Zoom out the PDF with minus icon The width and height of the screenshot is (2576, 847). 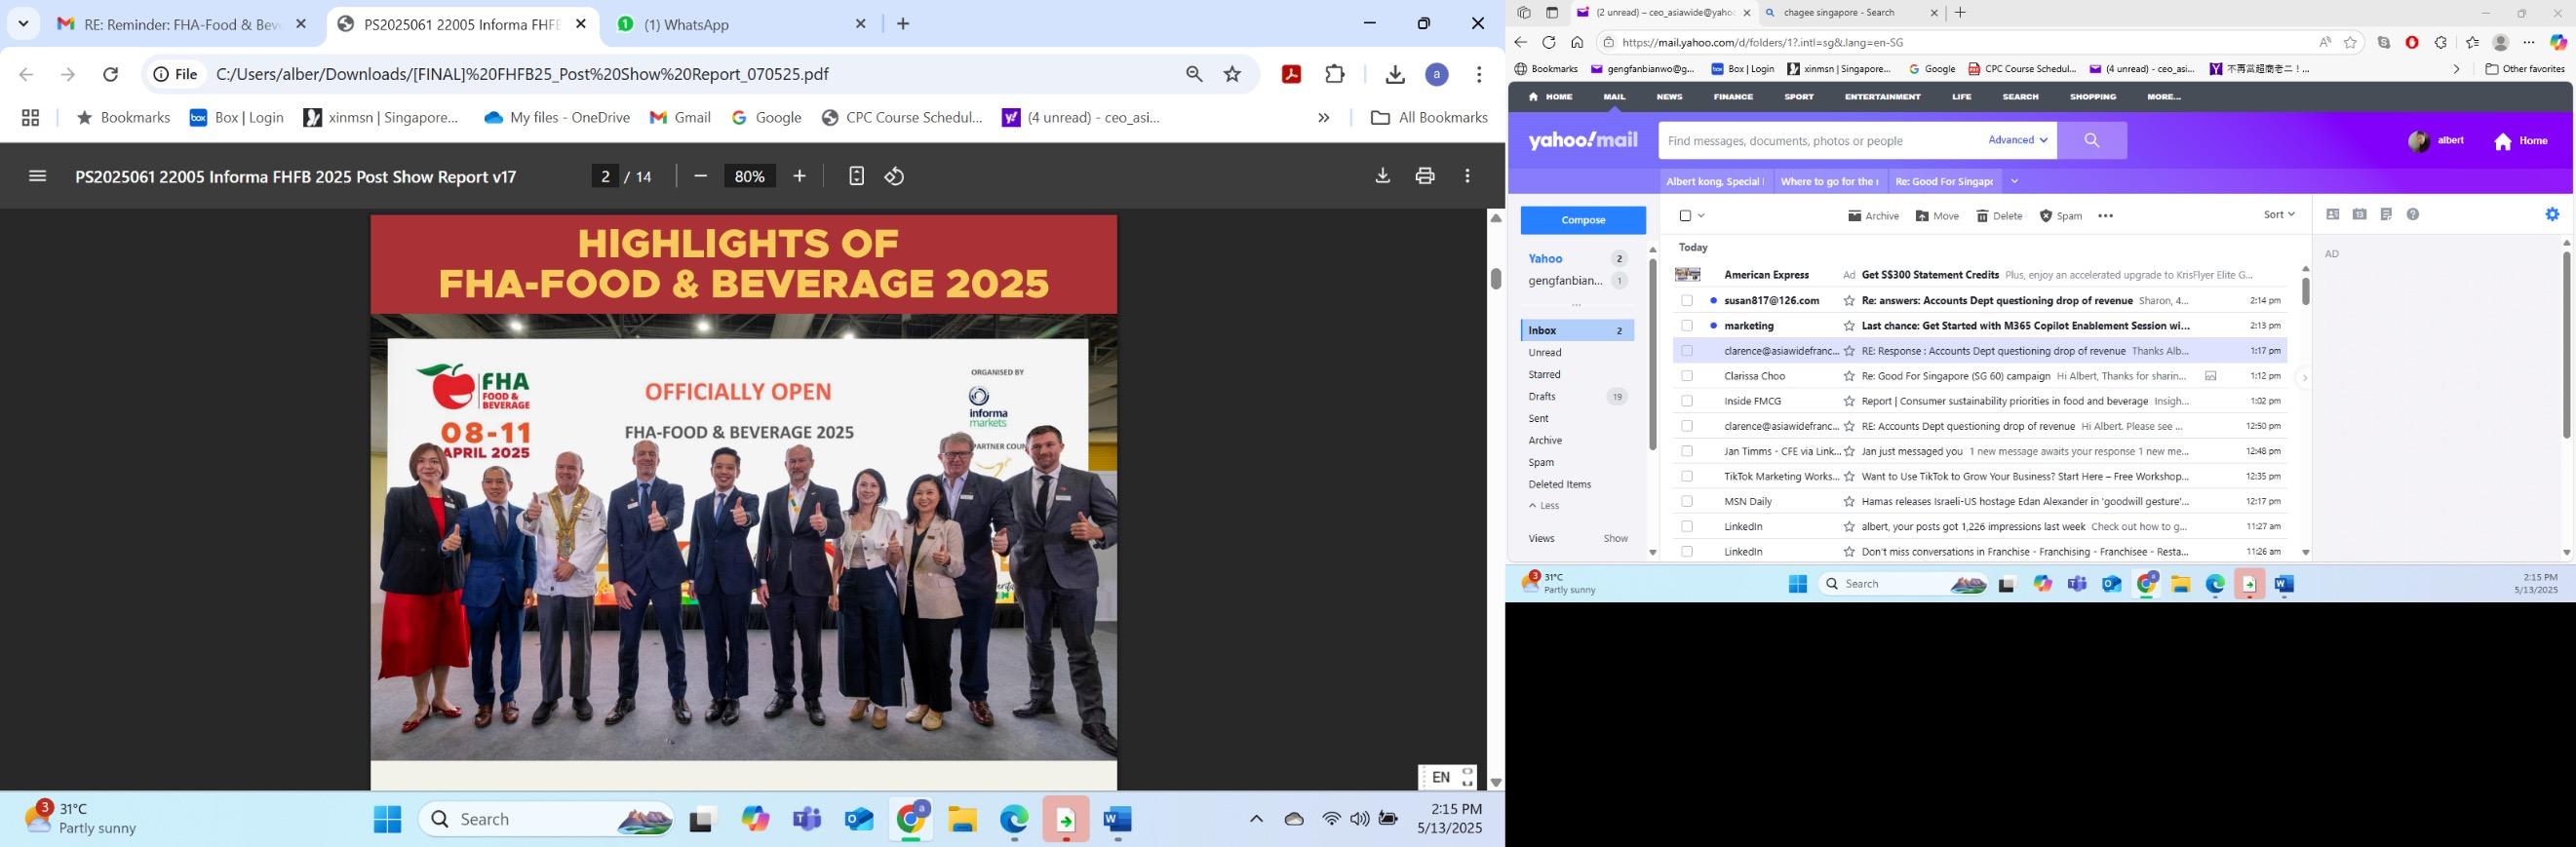700,176
